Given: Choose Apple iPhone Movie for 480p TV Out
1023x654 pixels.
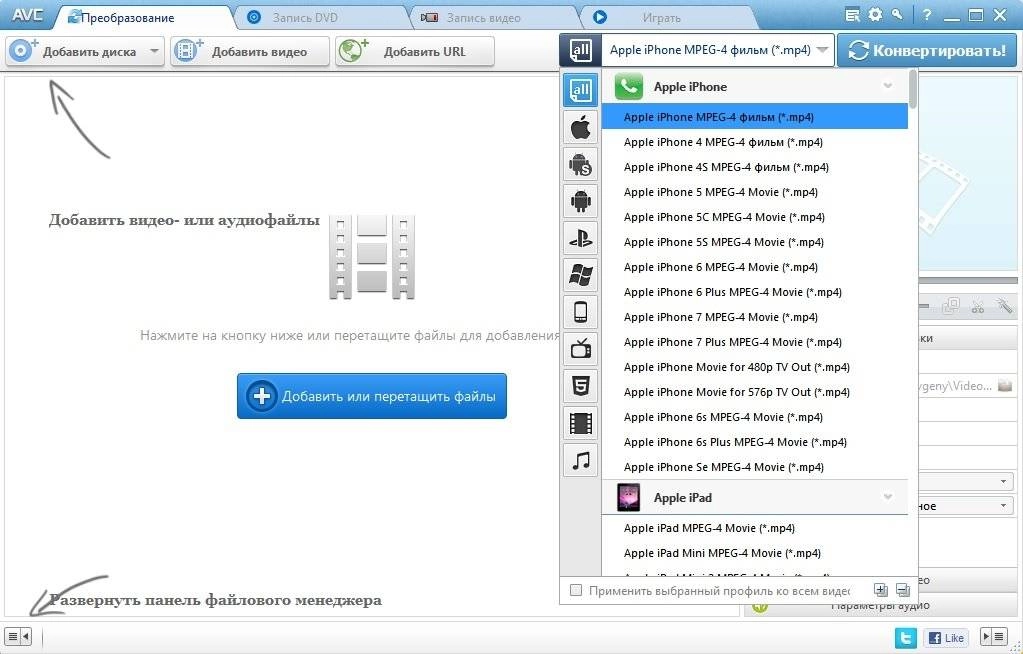Looking at the screenshot, I should tap(754, 367).
